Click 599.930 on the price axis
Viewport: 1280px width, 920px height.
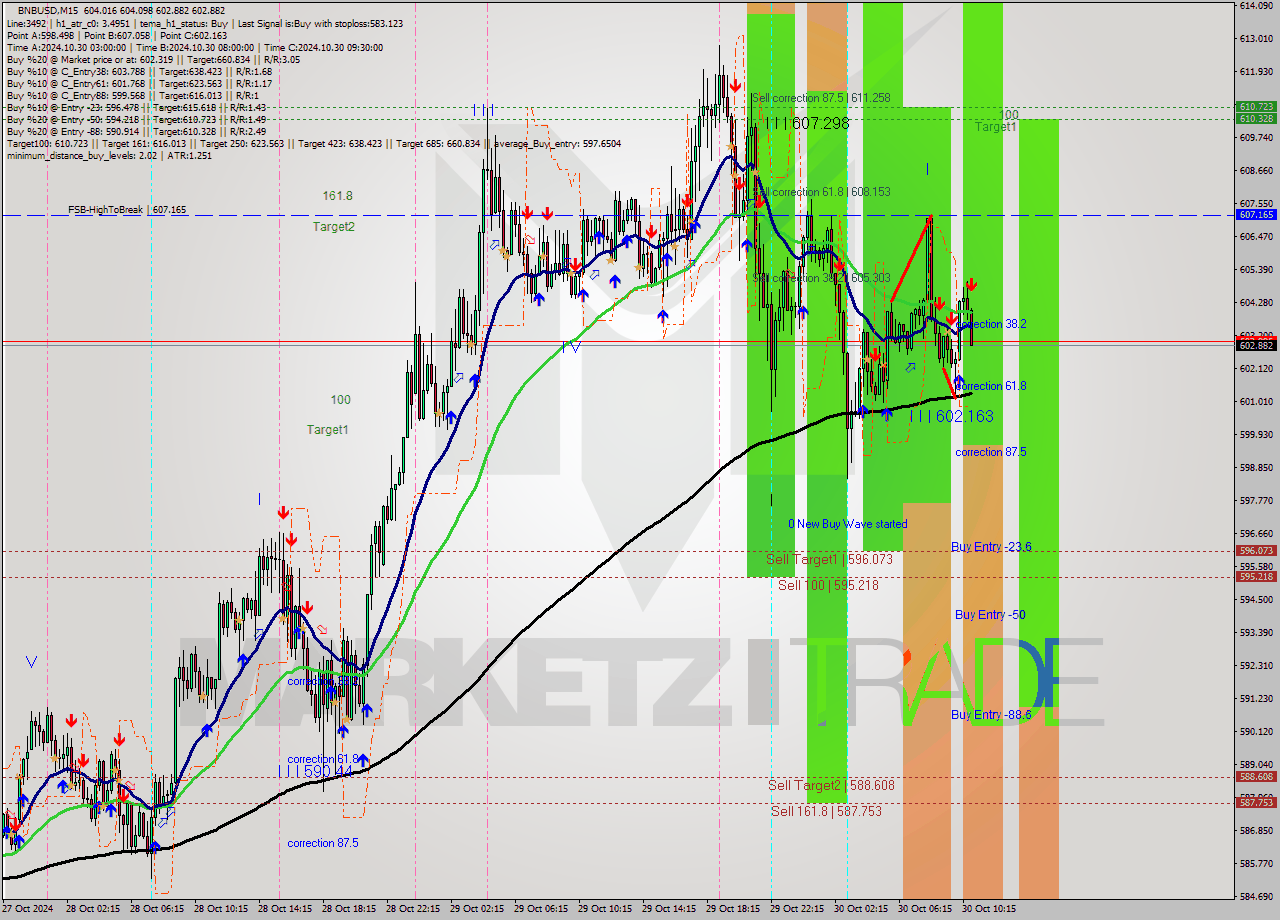[x=1255, y=434]
